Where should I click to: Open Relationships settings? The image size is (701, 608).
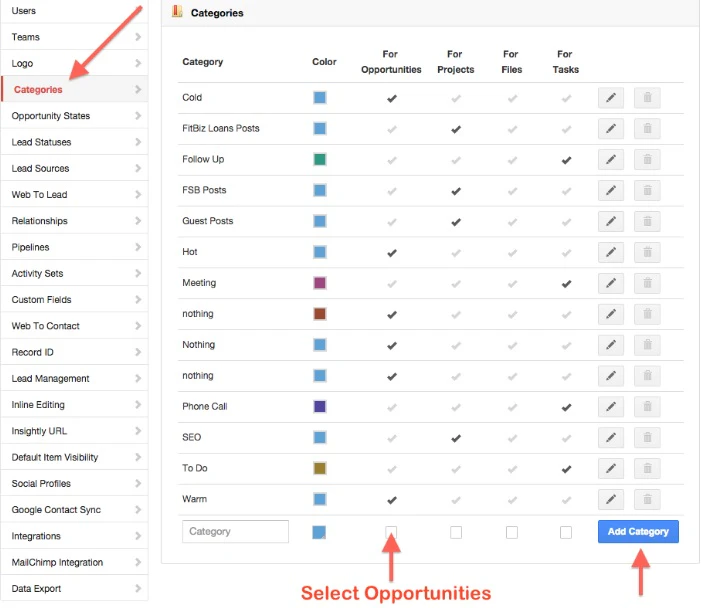click(x=74, y=221)
